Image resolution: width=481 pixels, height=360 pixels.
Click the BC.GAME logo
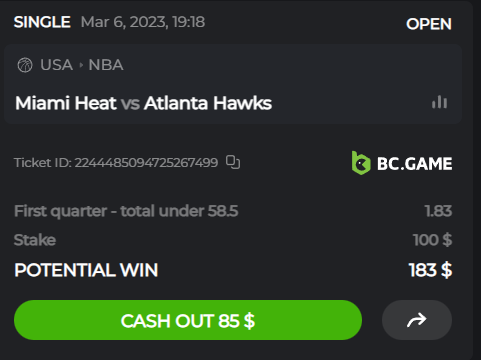tap(402, 163)
